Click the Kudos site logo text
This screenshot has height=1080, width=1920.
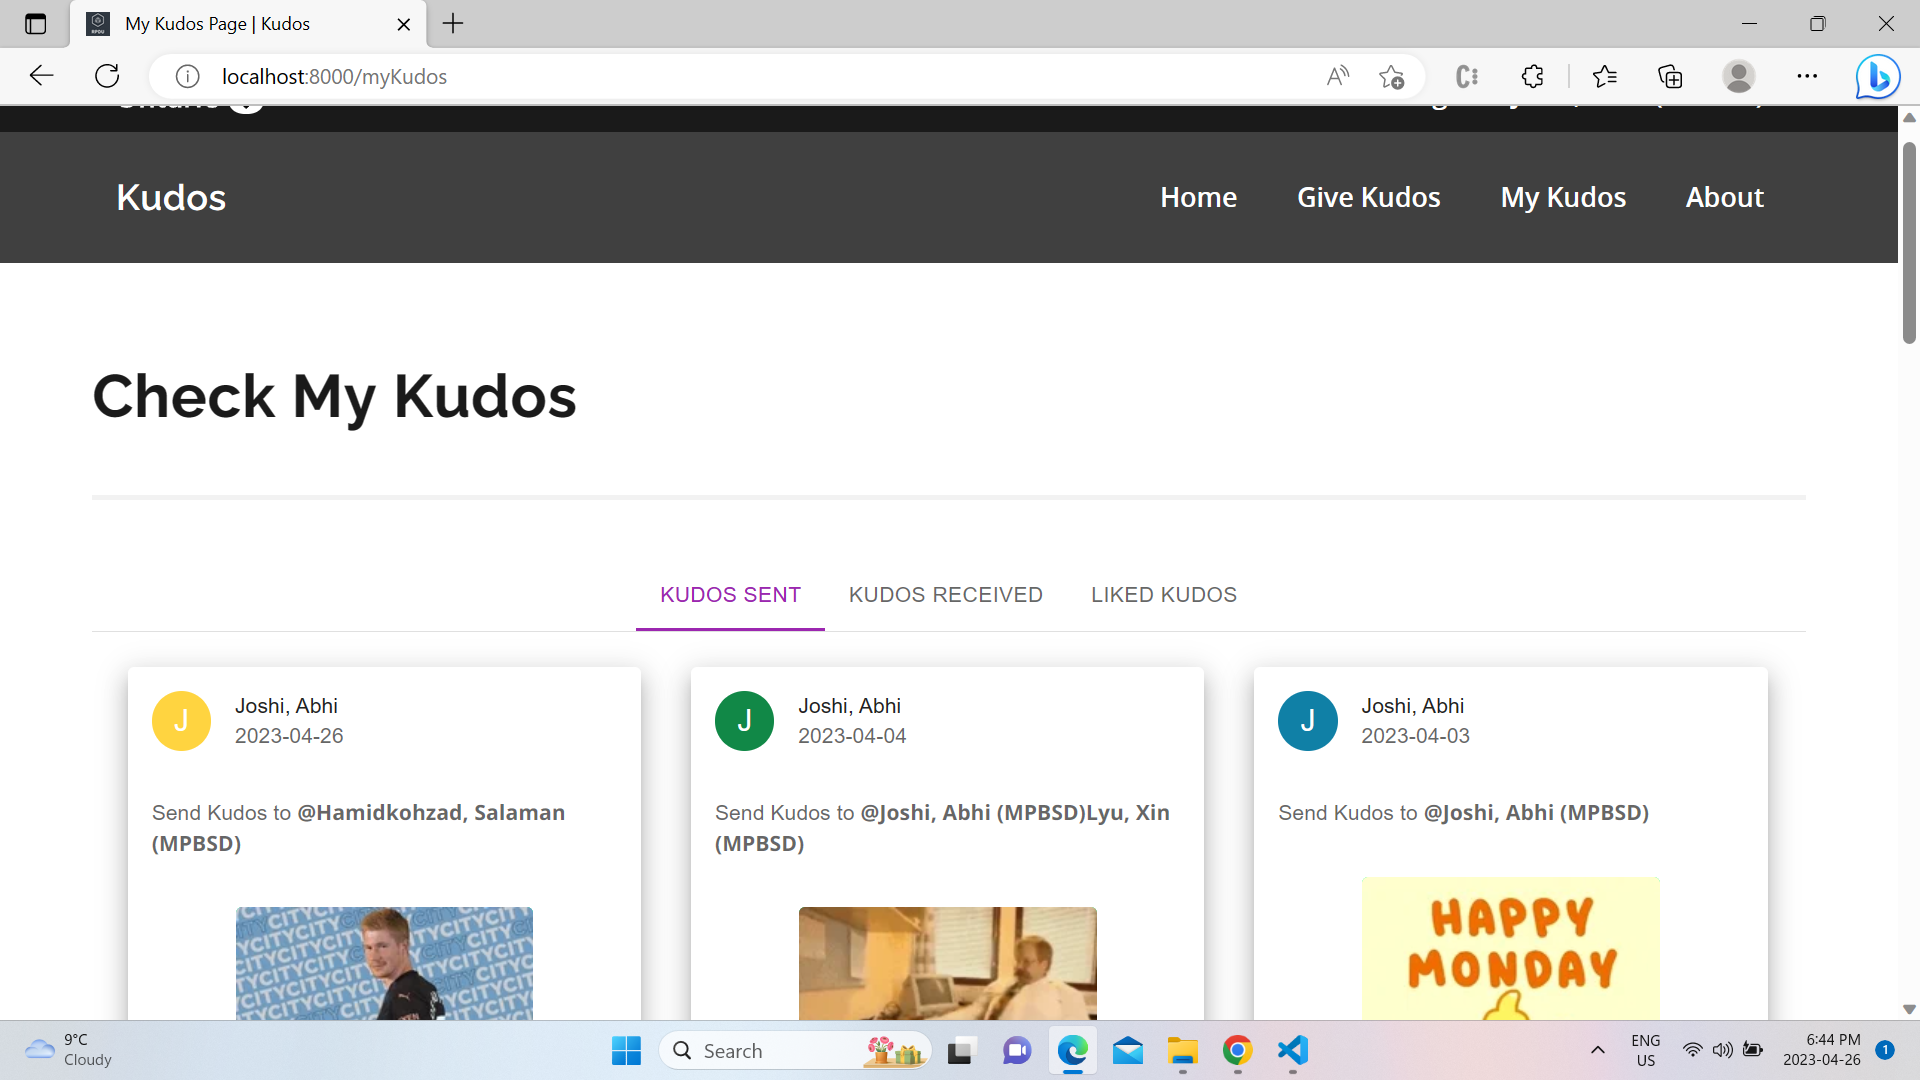(170, 197)
